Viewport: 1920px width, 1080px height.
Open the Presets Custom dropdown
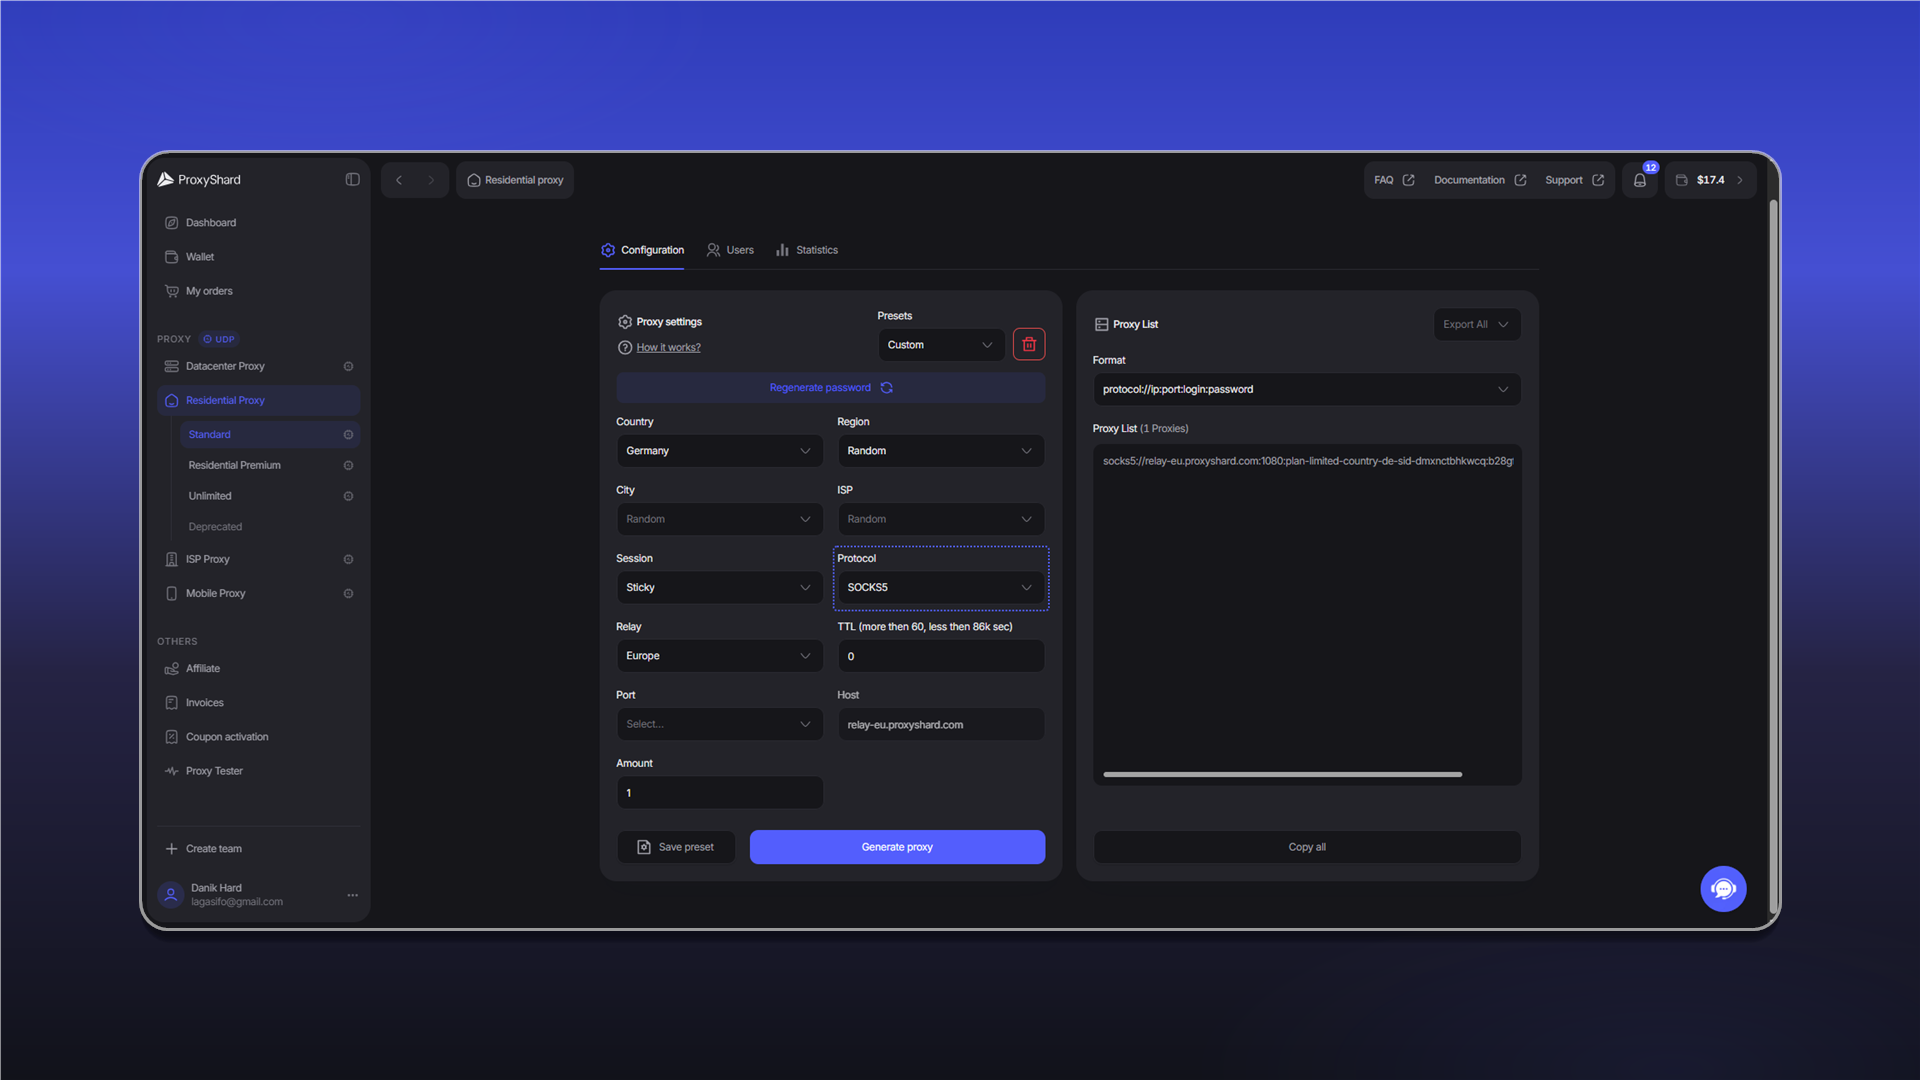point(940,345)
